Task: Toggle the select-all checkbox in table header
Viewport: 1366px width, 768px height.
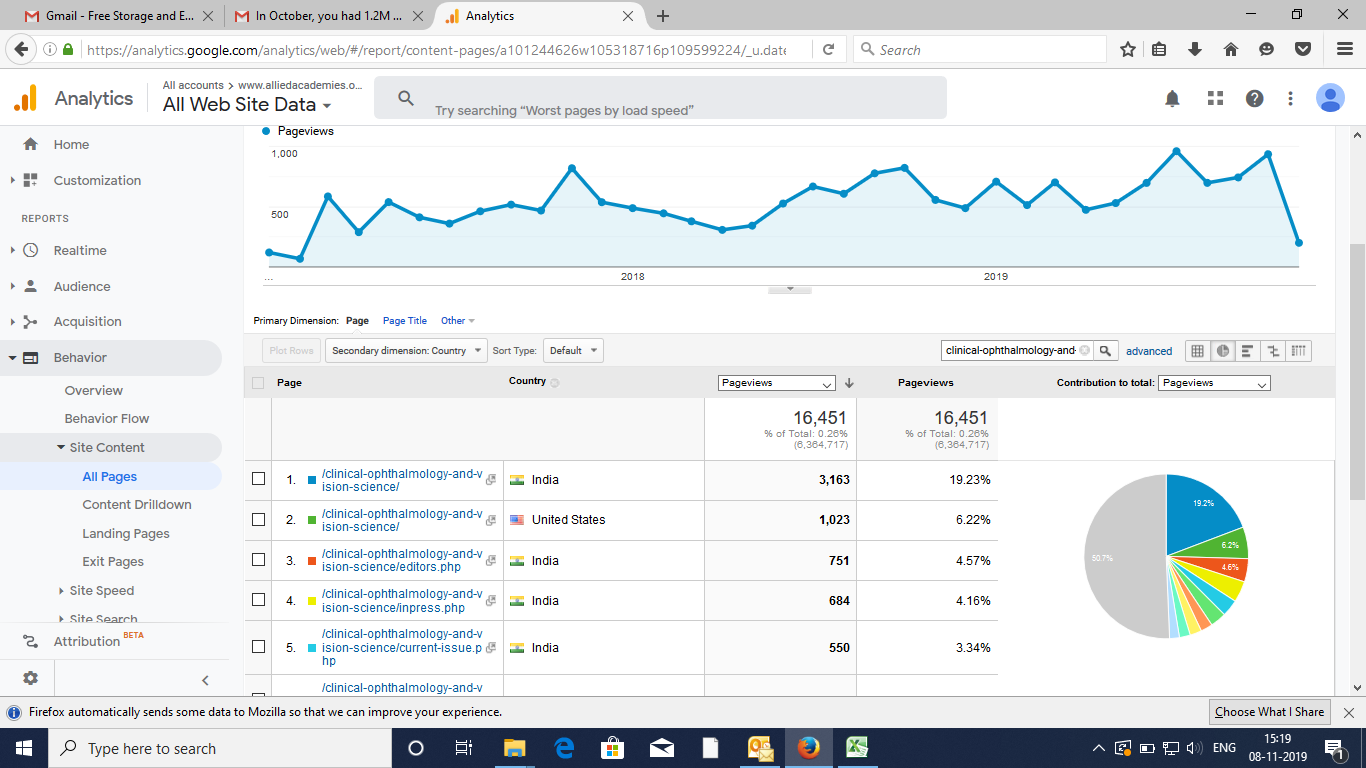Action: click(258, 383)
